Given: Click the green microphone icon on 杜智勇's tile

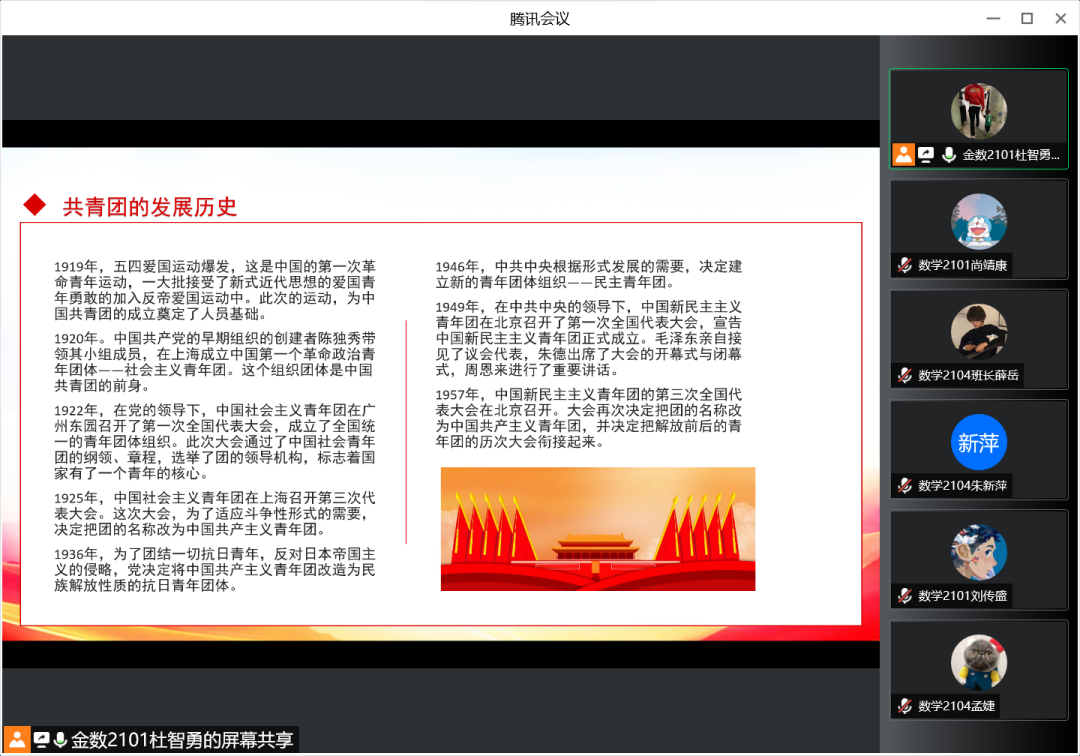Looking at the screenshot, I should tap(948, 155).
